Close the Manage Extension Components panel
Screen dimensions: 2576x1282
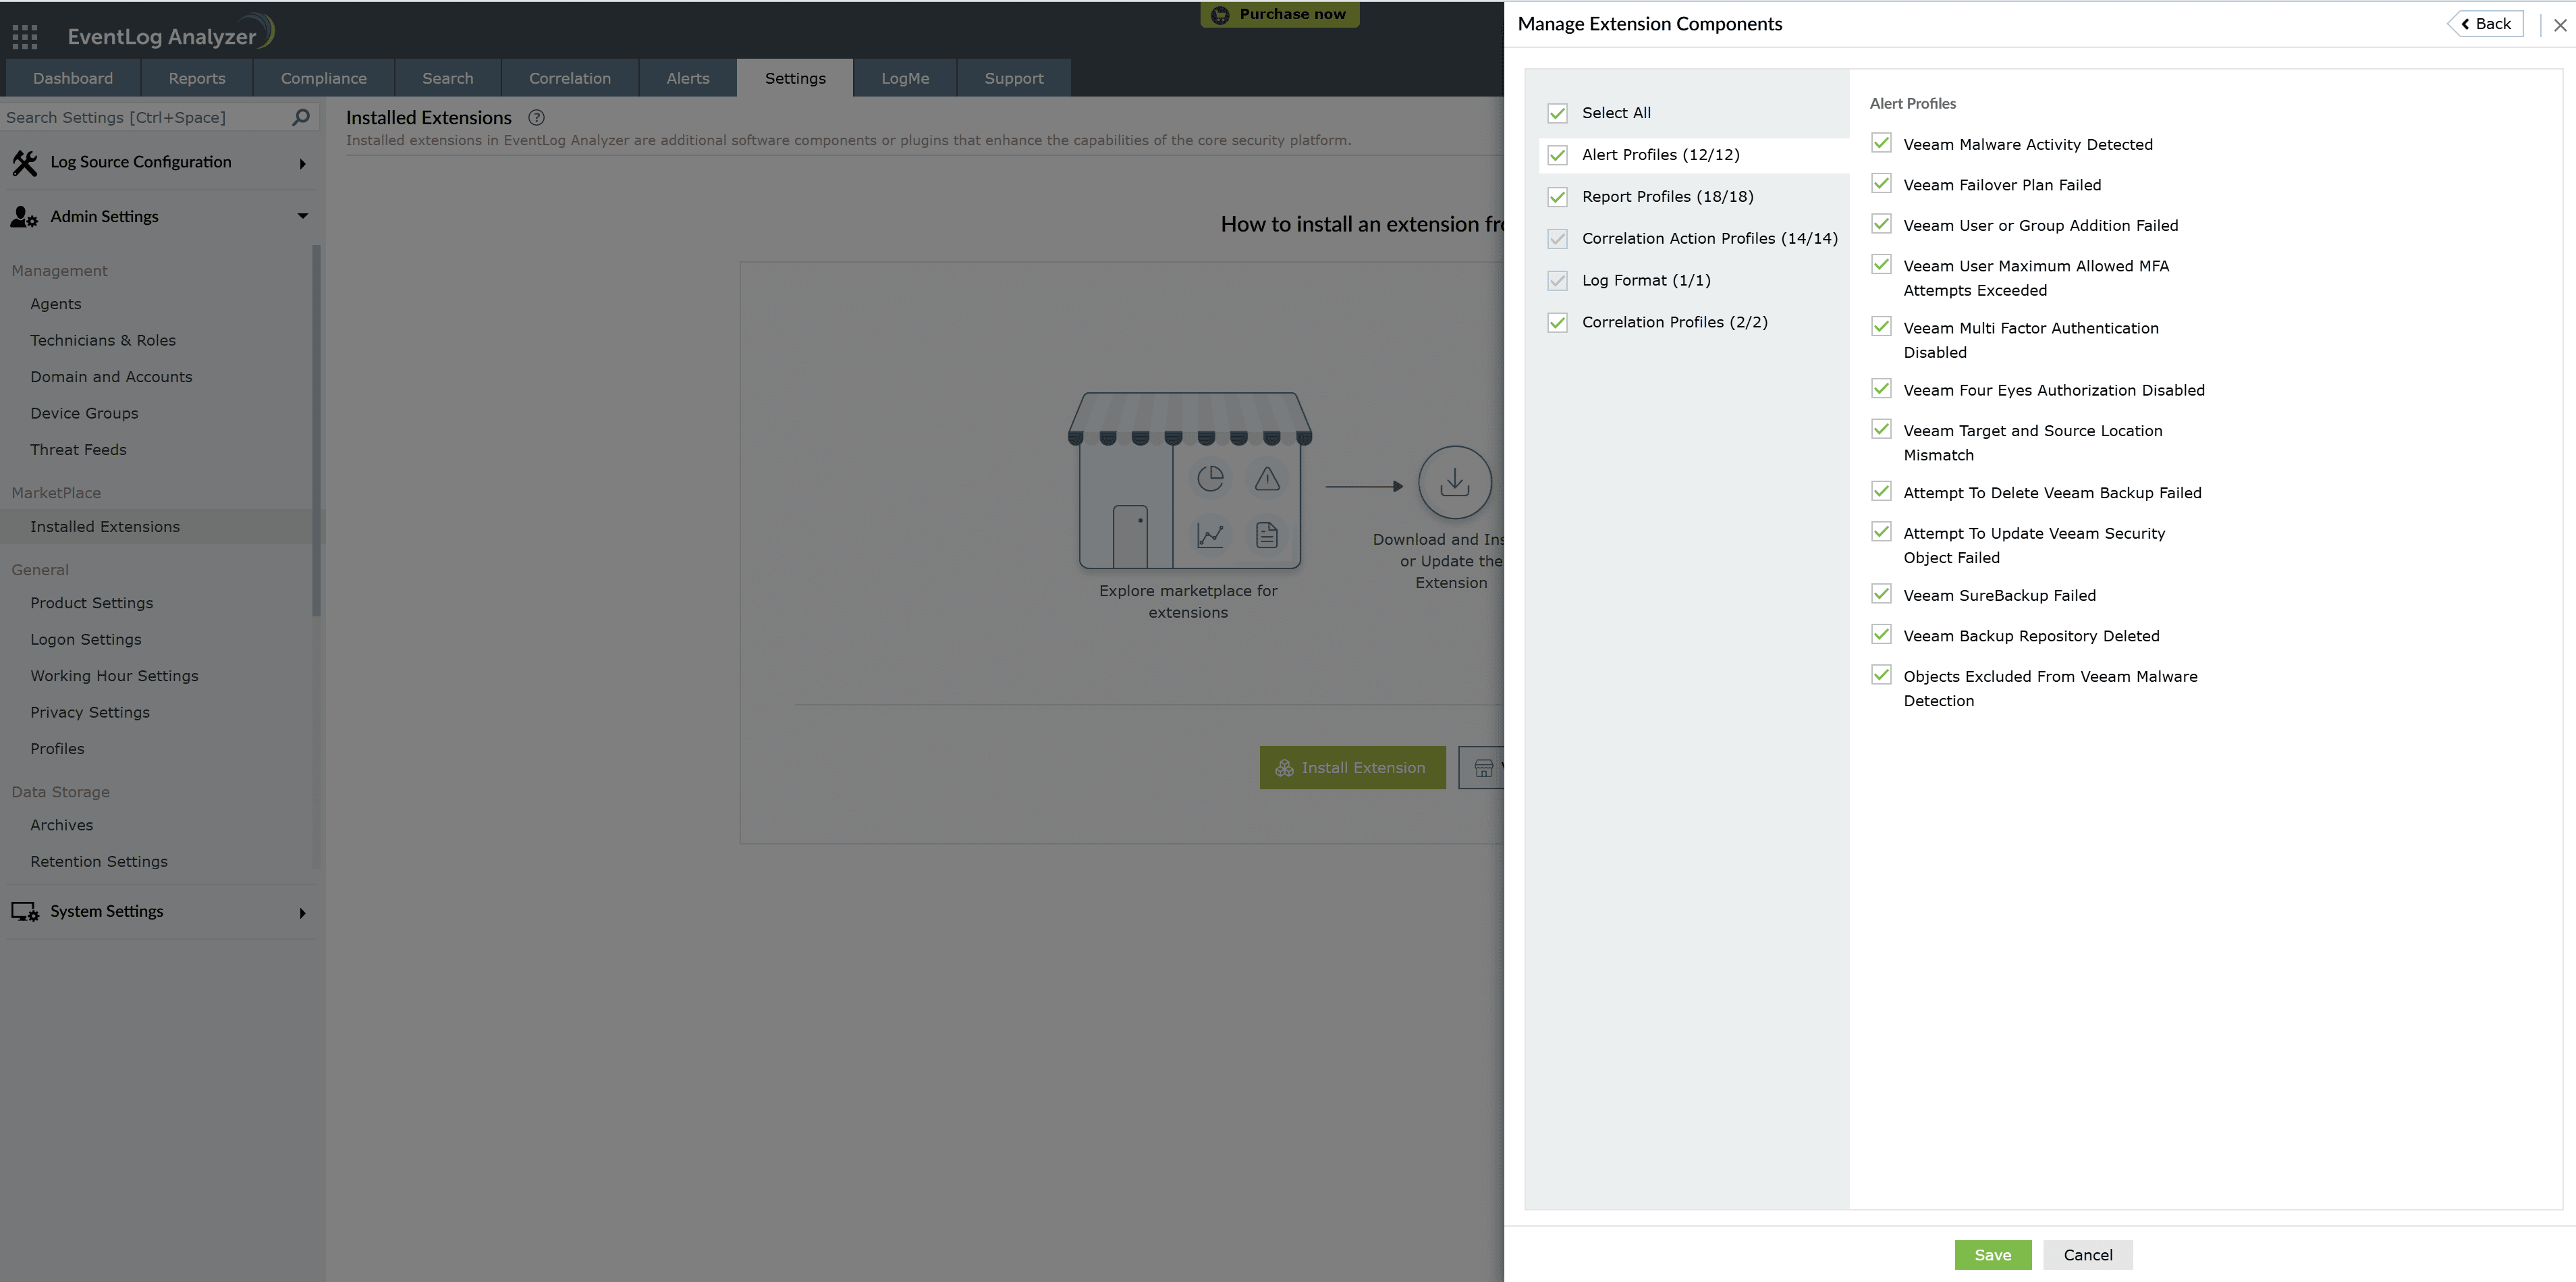click(x=2559, y=25)
